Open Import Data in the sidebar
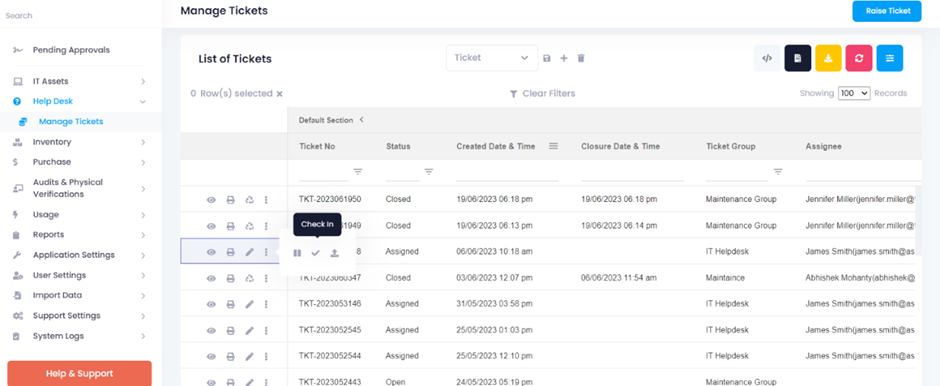The image size is (940, 386). click(80, 295)
